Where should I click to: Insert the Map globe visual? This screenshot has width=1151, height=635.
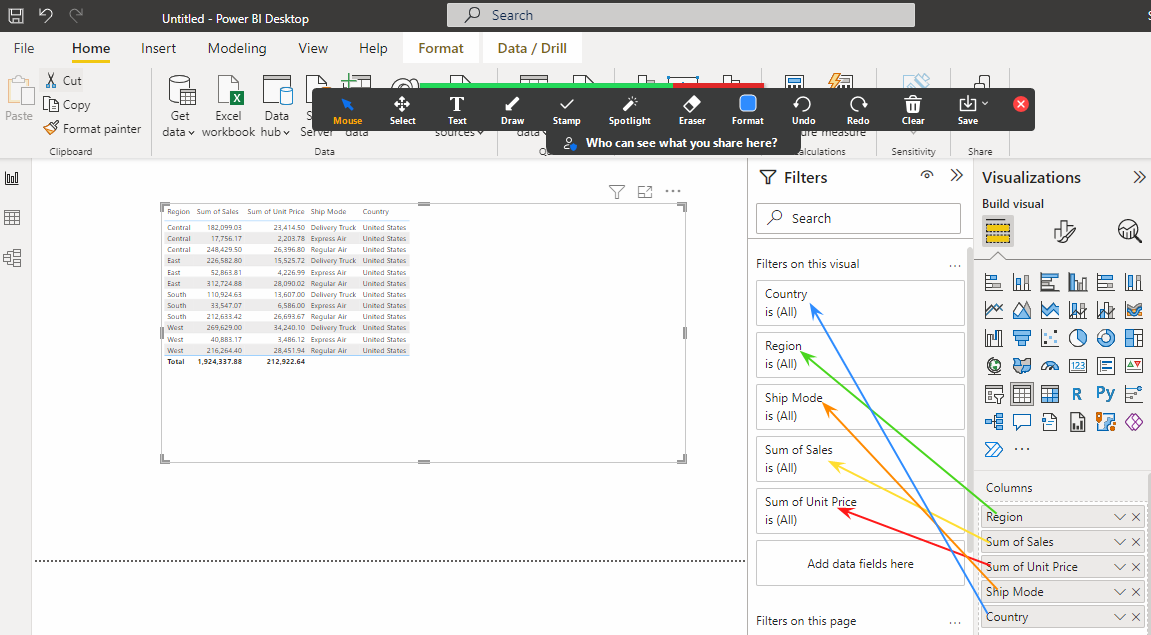point(993,366)
